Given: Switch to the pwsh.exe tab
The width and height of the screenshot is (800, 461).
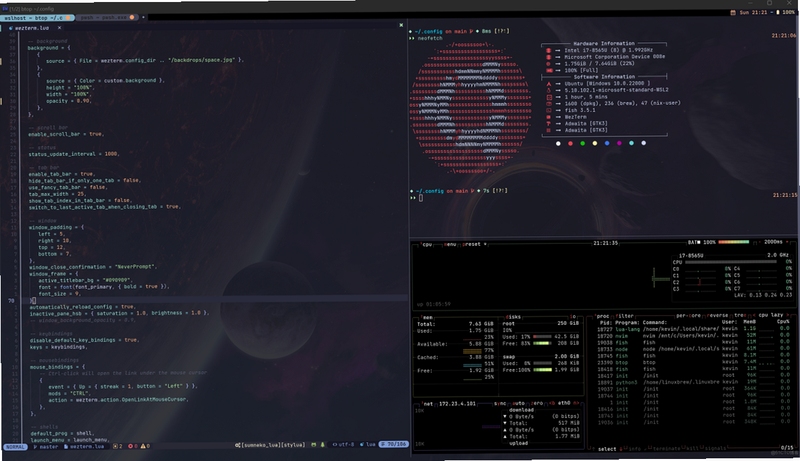Looking at the screenshot, I should tap(107, 17).
